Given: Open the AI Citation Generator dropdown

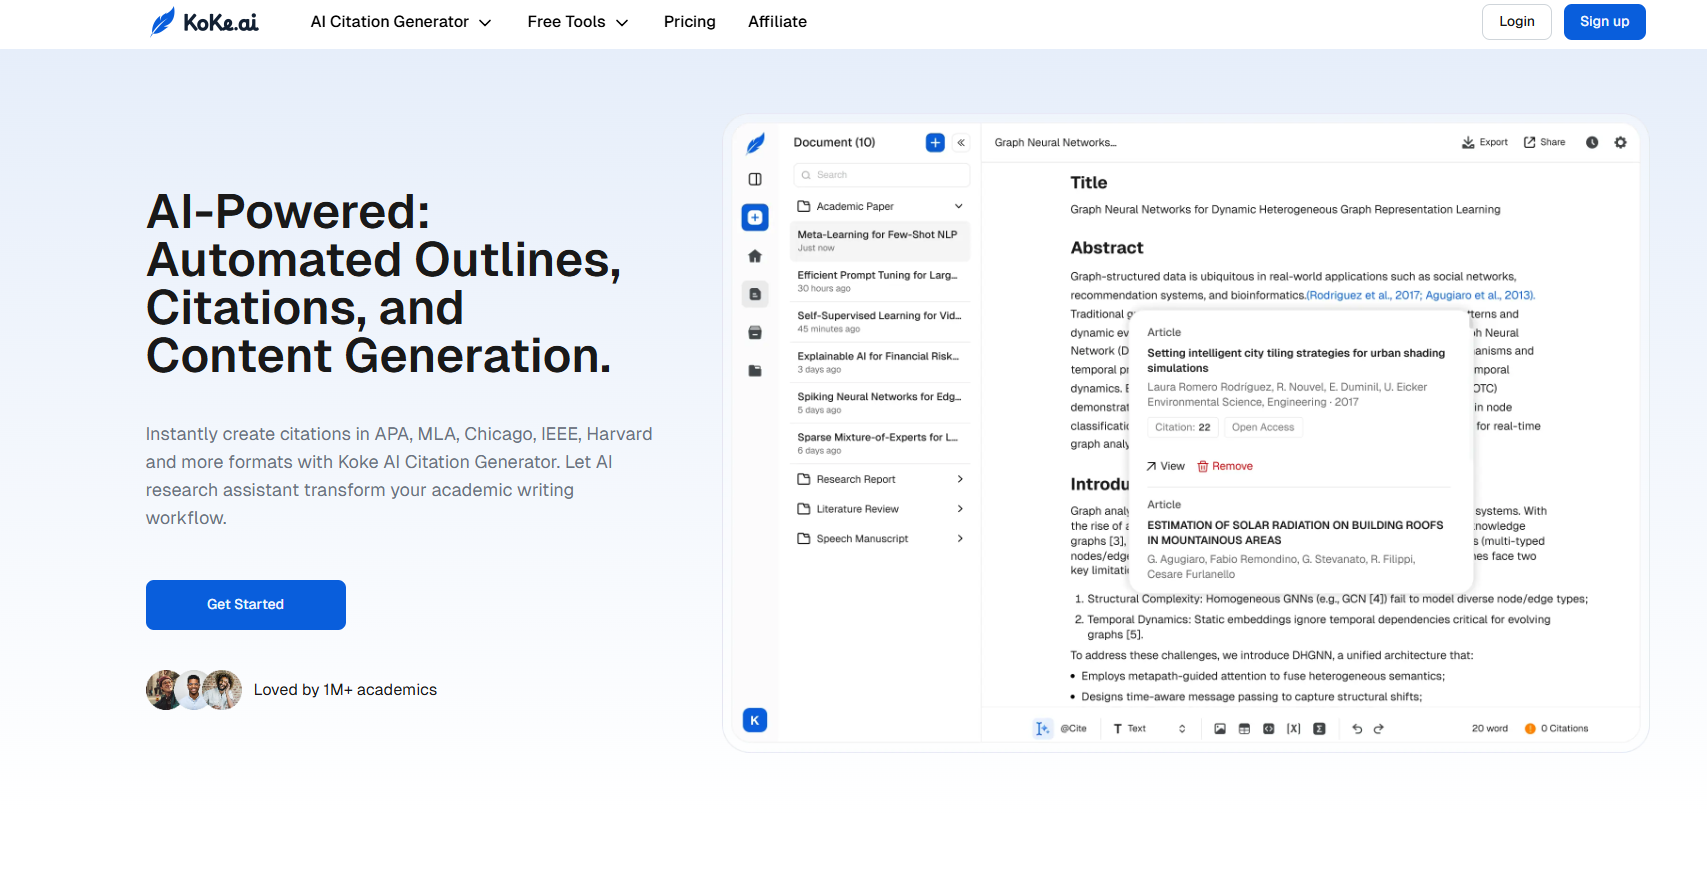Looking at the screenshot, I should click(400, 22).
